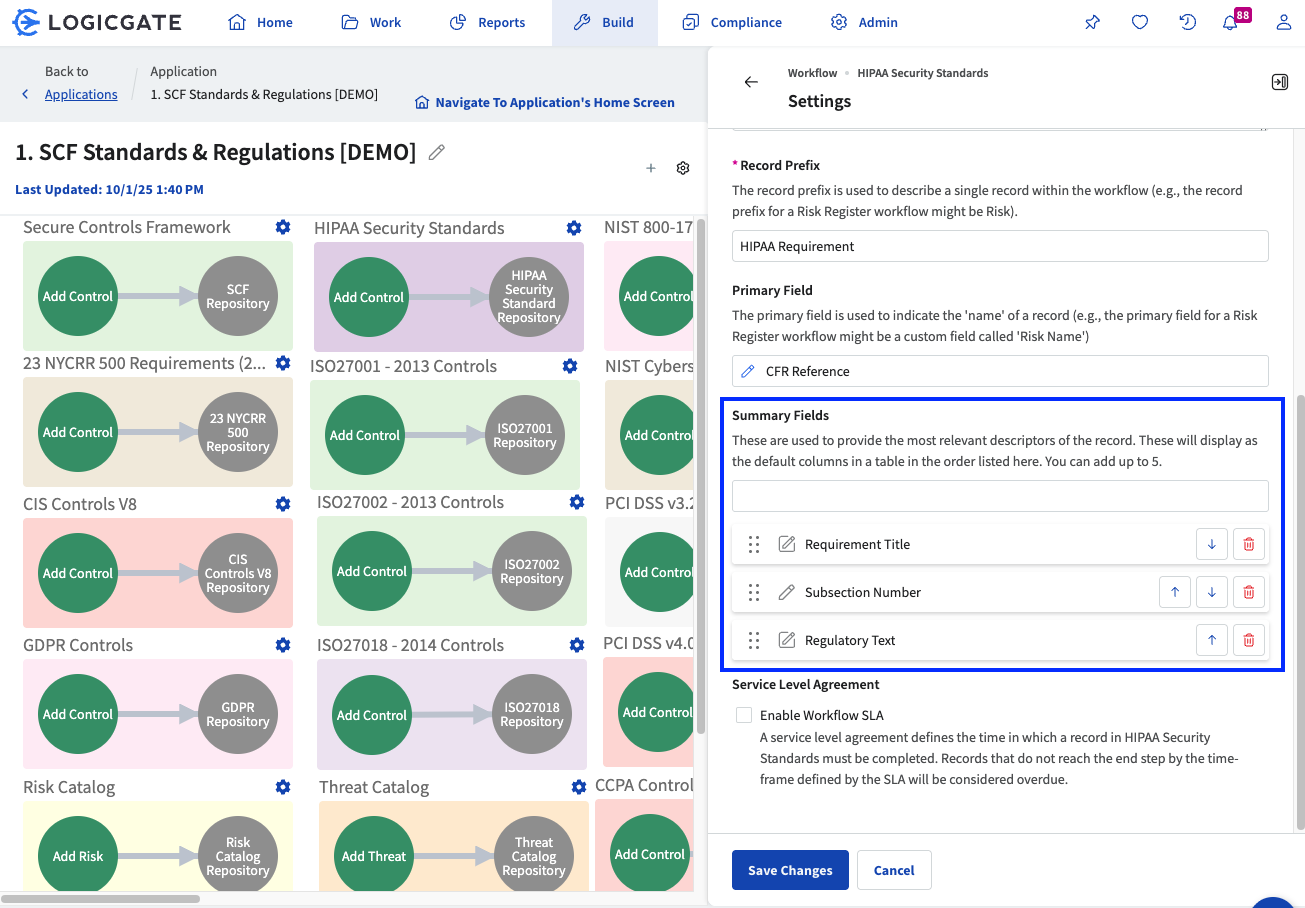
Task: Open the history clock icon
Action: click(1187, 23)
